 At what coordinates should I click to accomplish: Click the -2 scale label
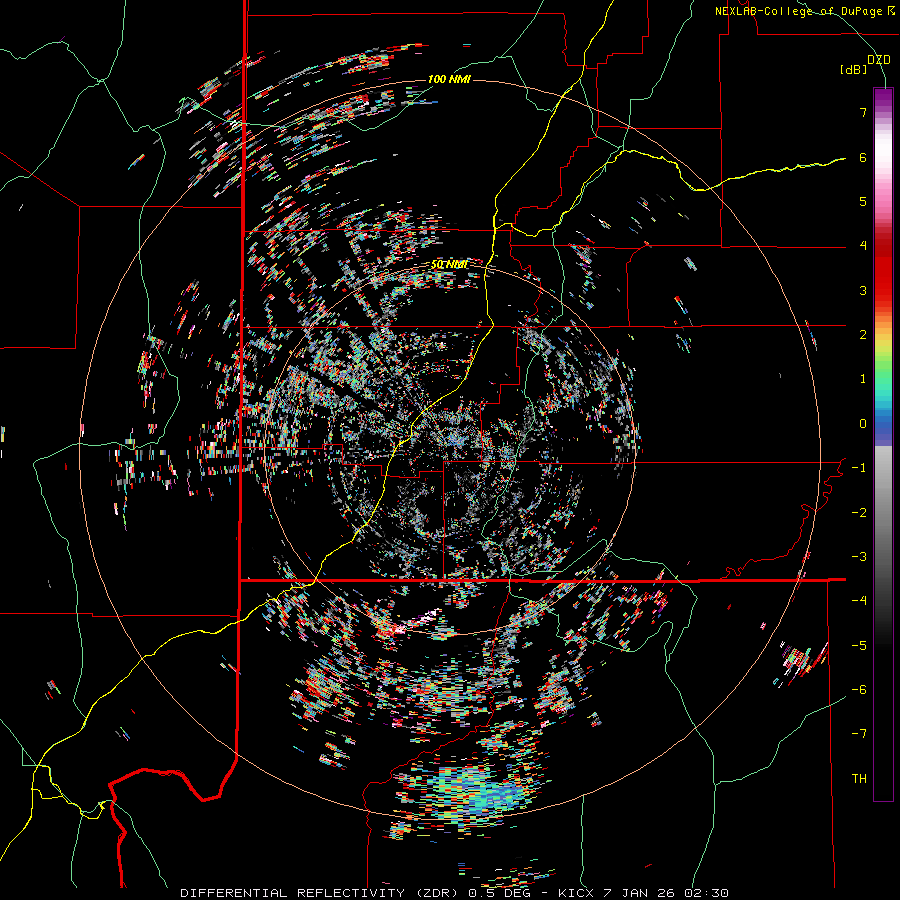point(859,513)
